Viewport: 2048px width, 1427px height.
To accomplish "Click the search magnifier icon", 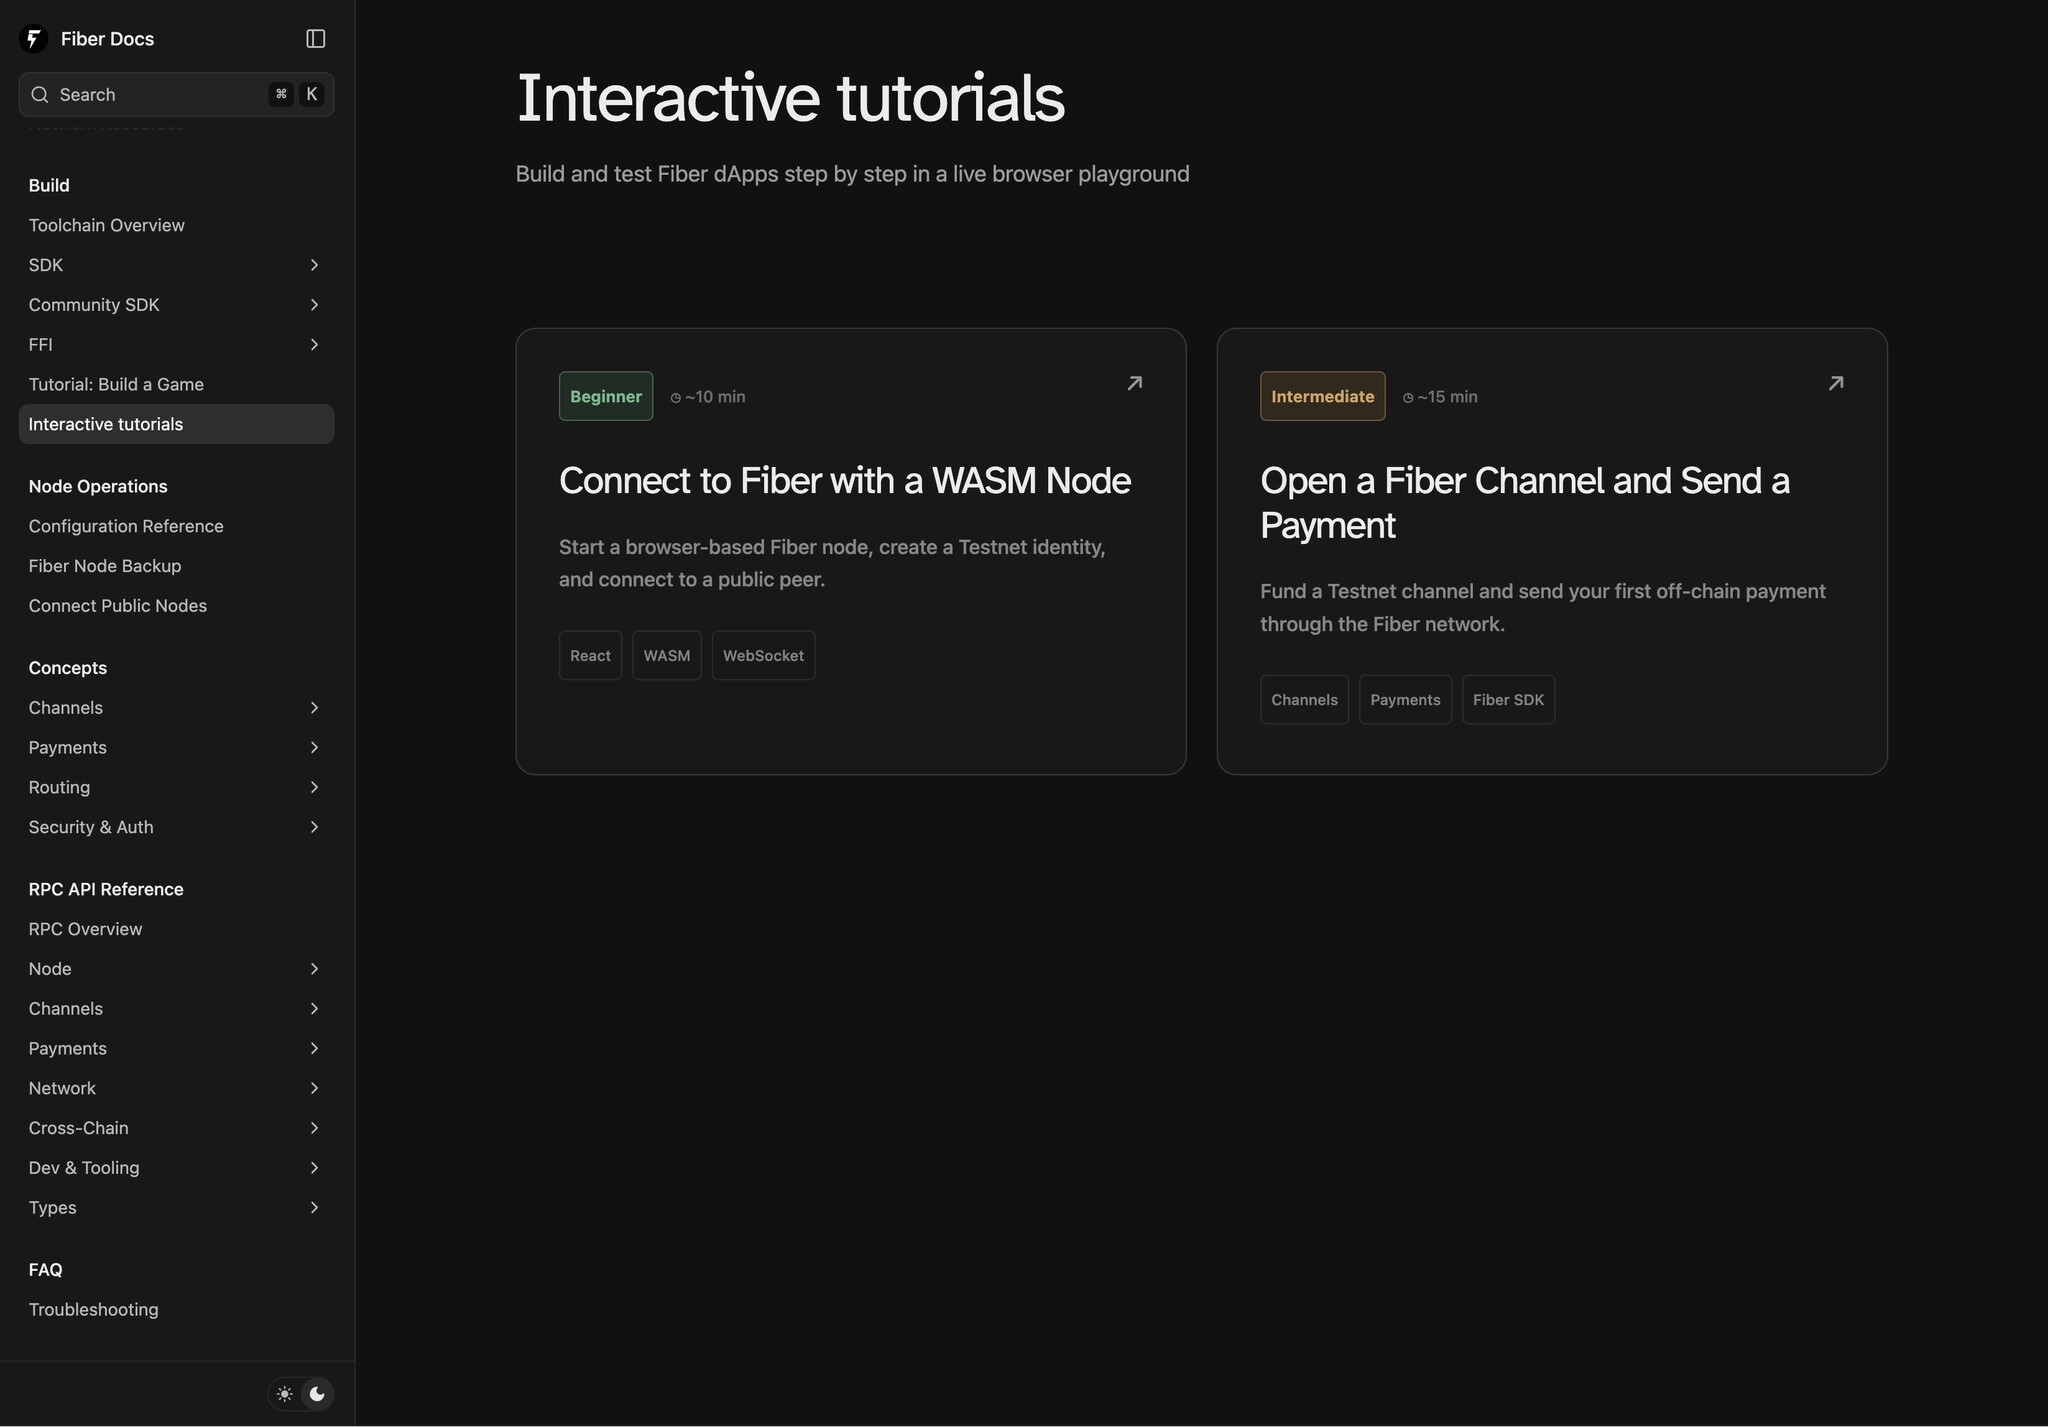I will pyautogui.click(x=40, y=95).
